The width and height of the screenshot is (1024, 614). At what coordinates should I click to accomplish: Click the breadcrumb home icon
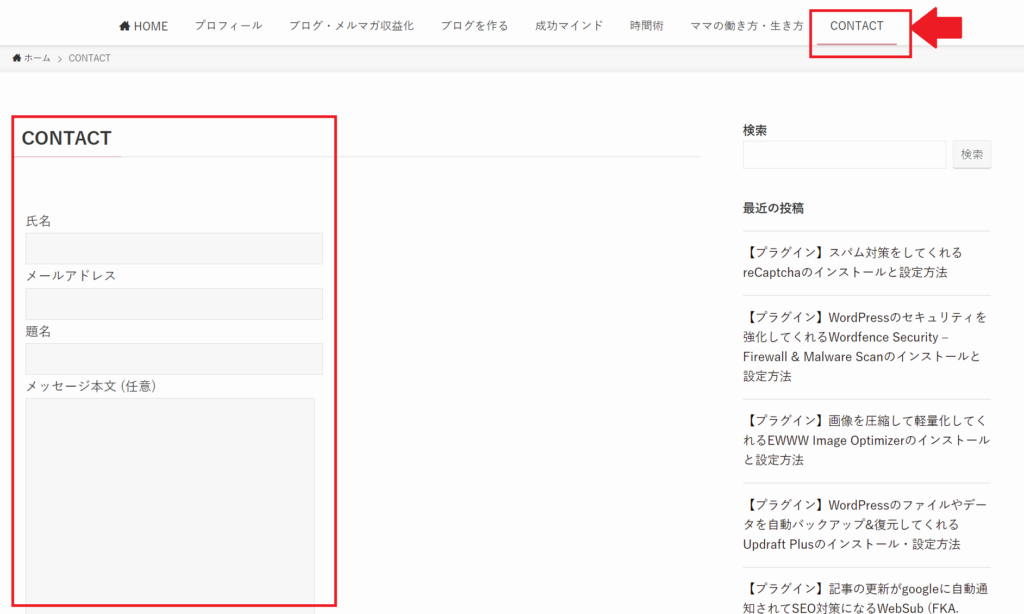[16, 58]
